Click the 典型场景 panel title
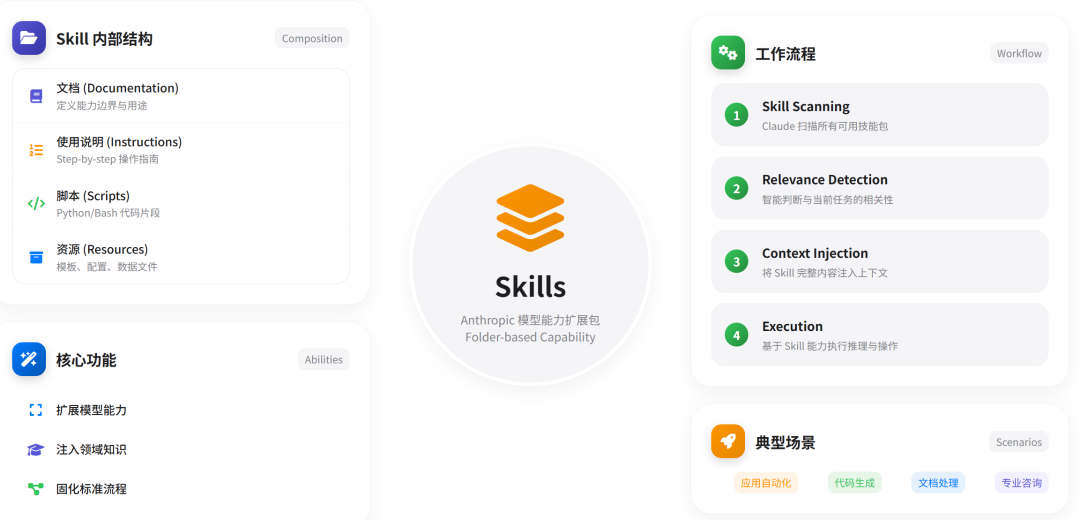This screenshot has width=1080, height=520. point(785,442)
